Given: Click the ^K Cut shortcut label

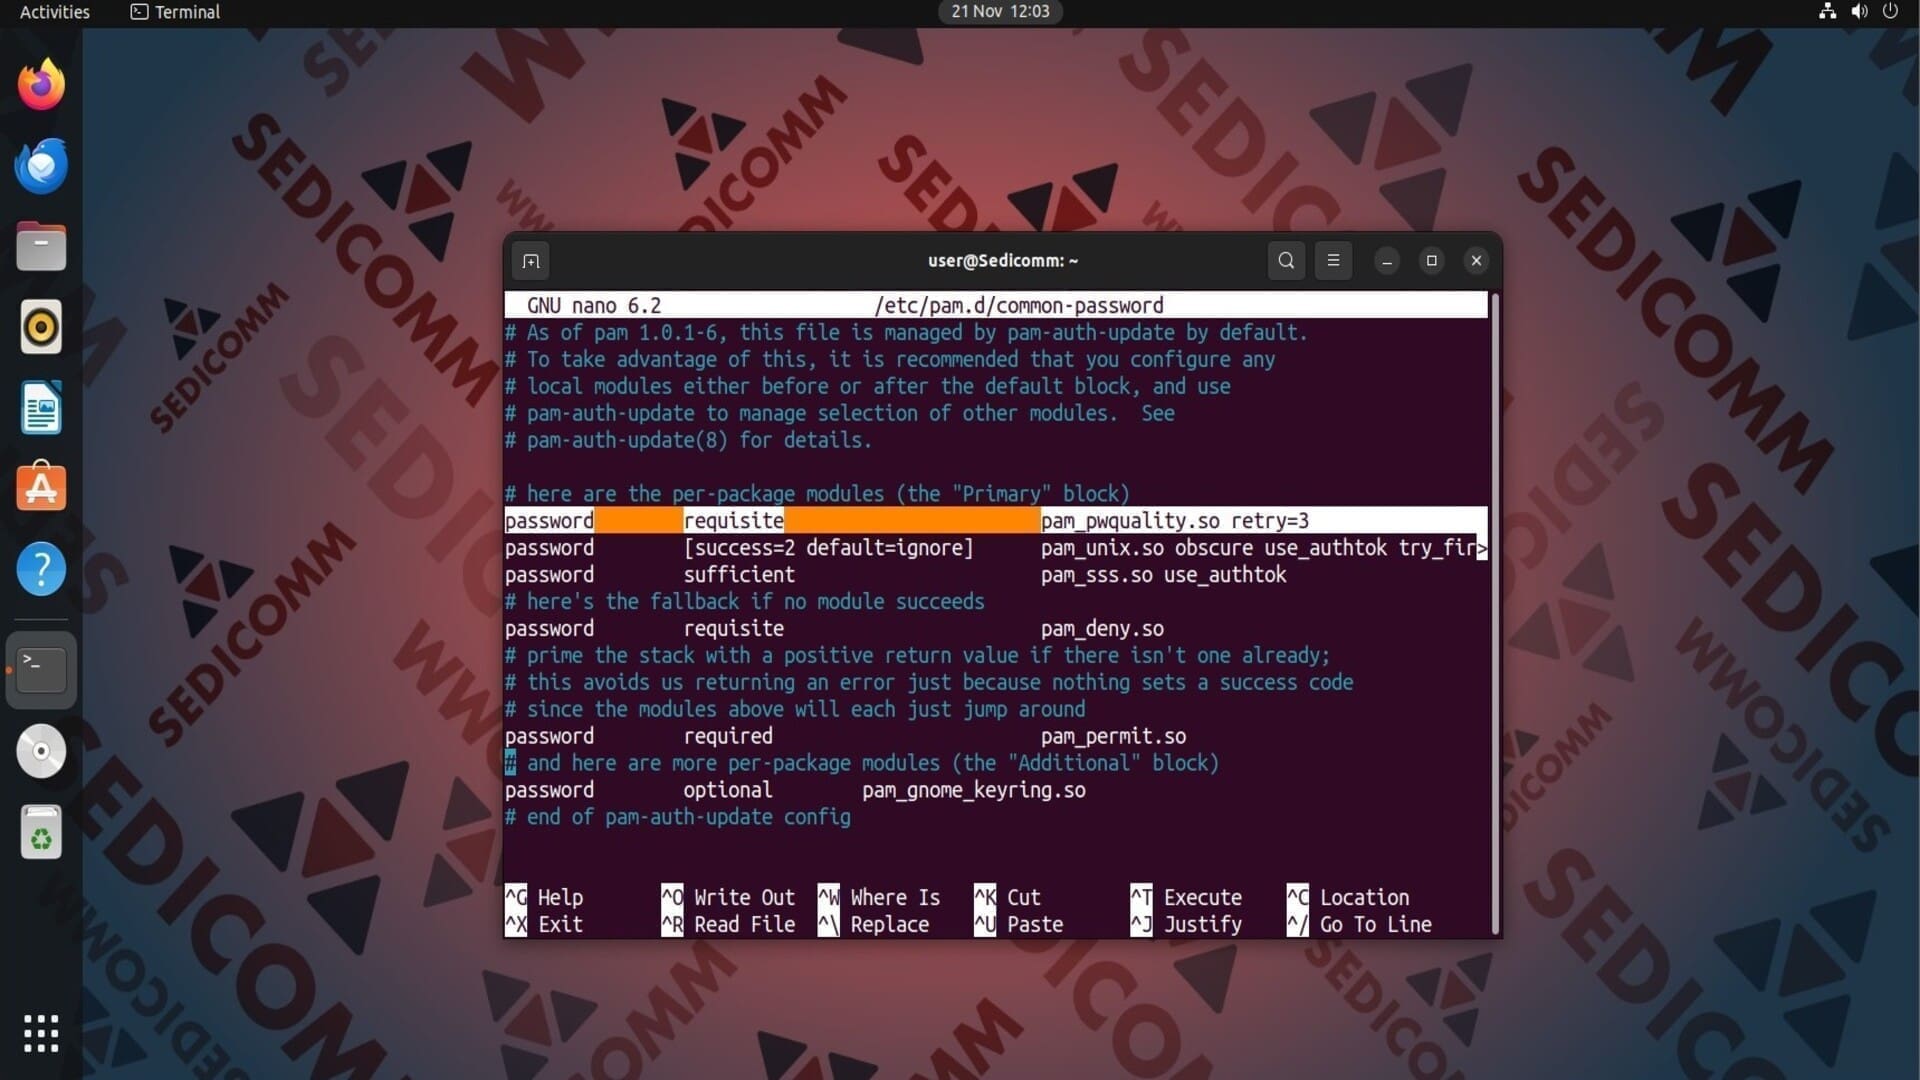Looking at the screenshot, I should tap(1008, 897).
